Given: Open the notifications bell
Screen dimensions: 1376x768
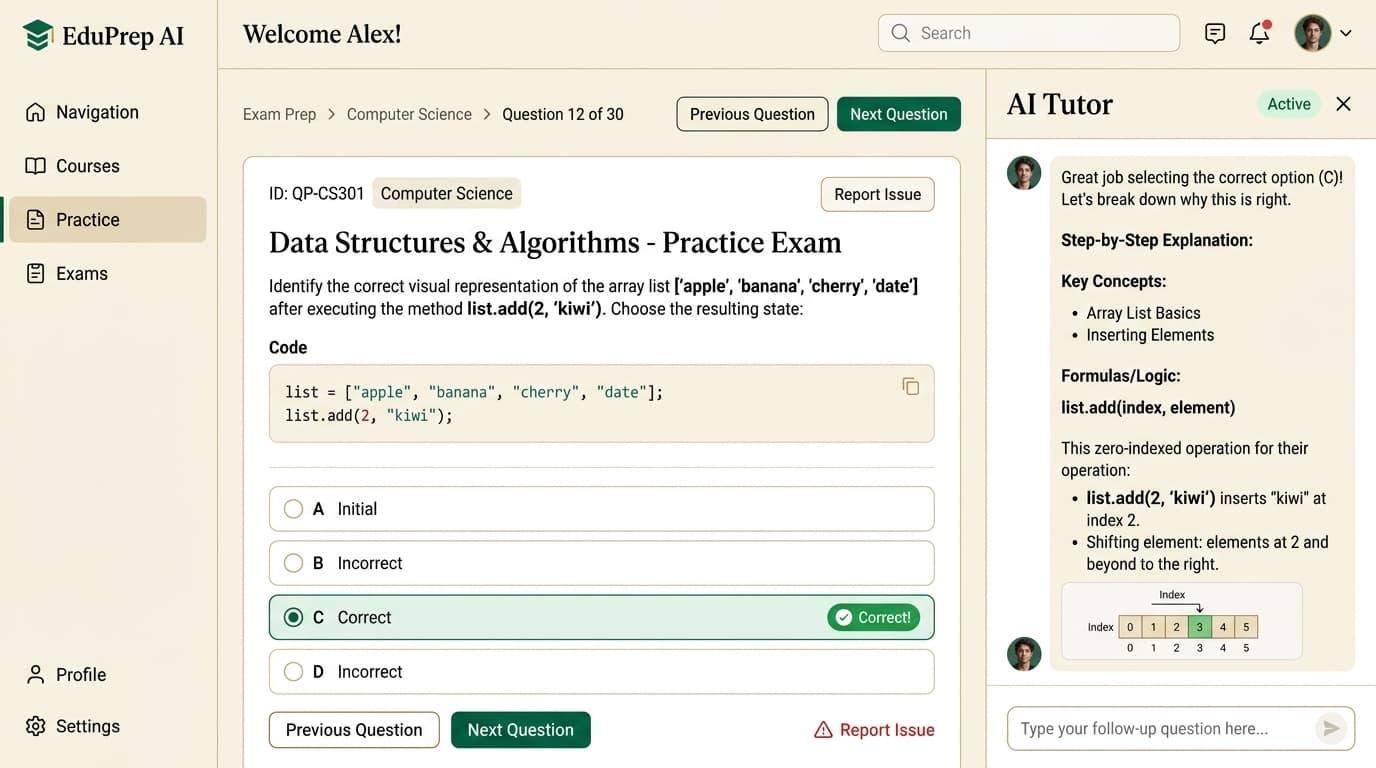Looking at the screenshot, I should (x=1260, y=33).
